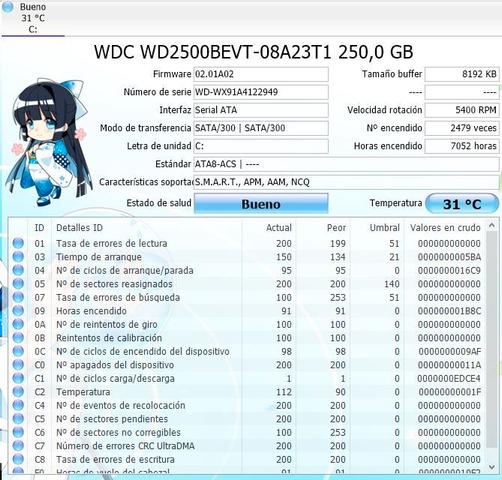Viewport: 502px width, 480px height.
Task: Click the Detalles ID column header
Action: tap(147, 228)
